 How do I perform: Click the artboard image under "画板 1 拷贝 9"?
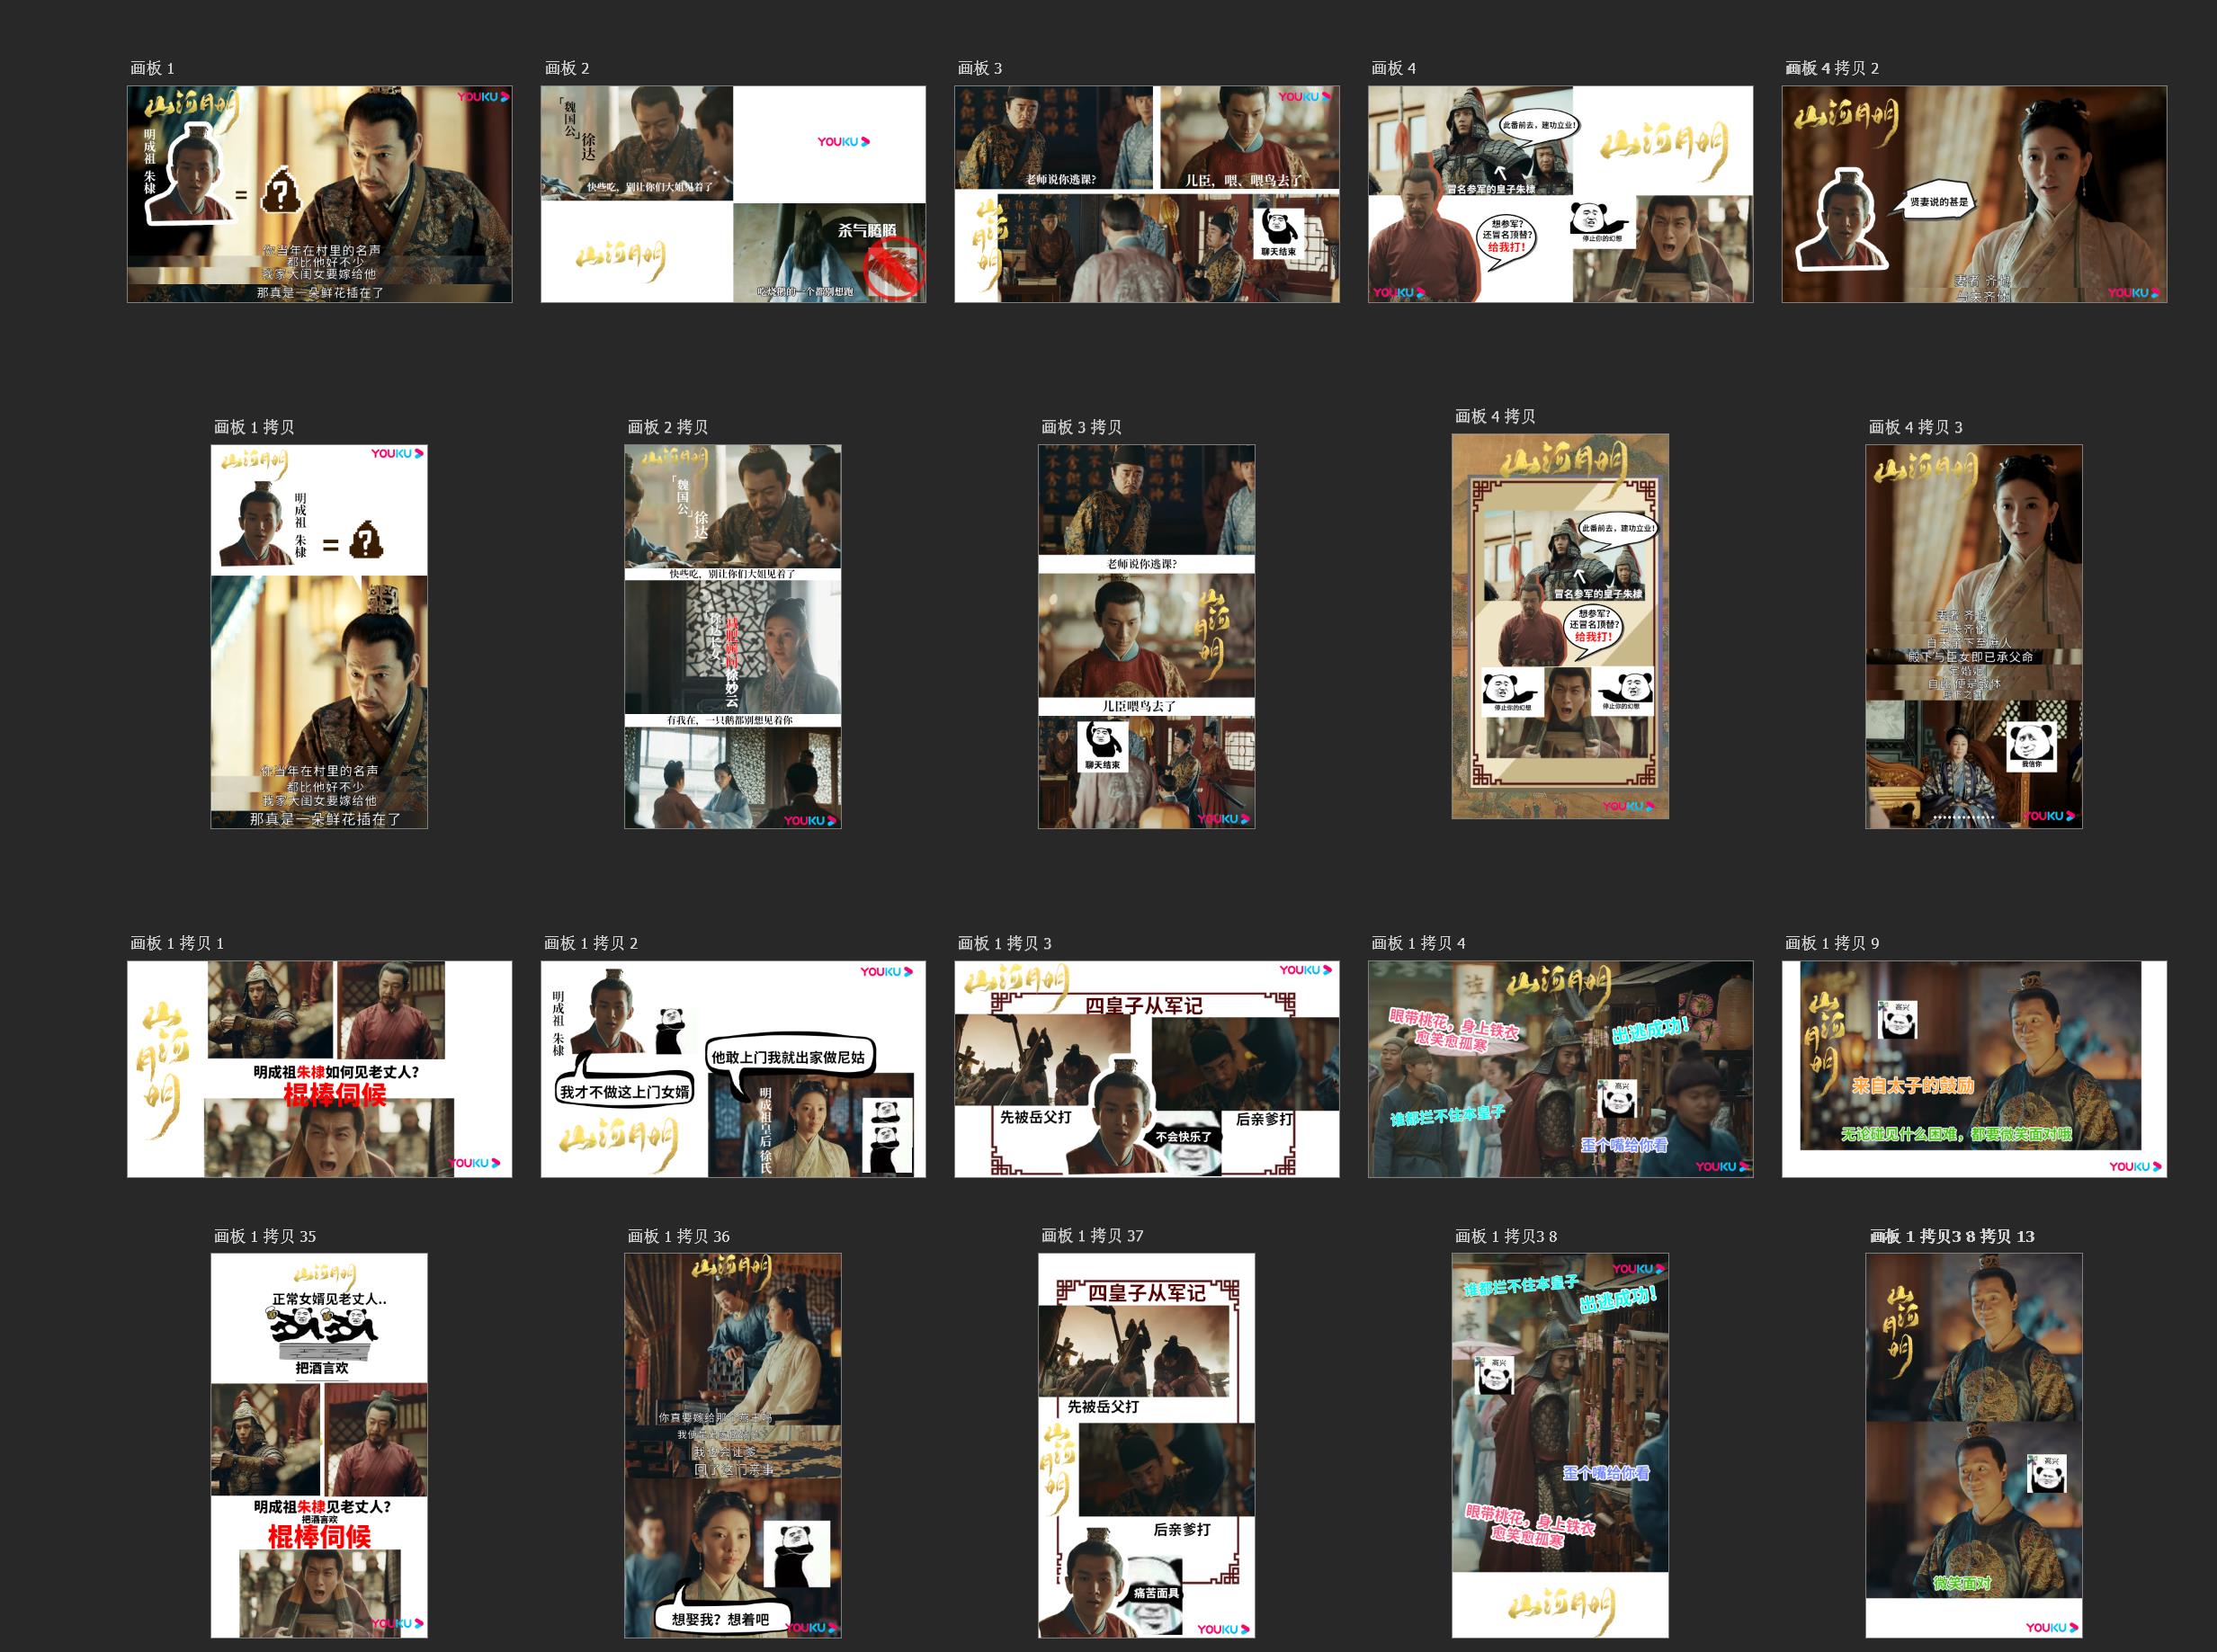1975,1069
